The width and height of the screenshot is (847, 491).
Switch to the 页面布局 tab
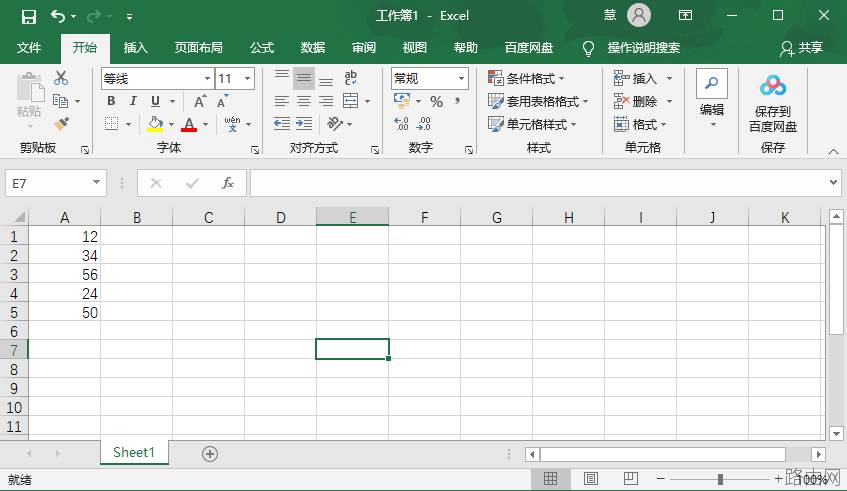pyautogui.click(x=198, y=48)
